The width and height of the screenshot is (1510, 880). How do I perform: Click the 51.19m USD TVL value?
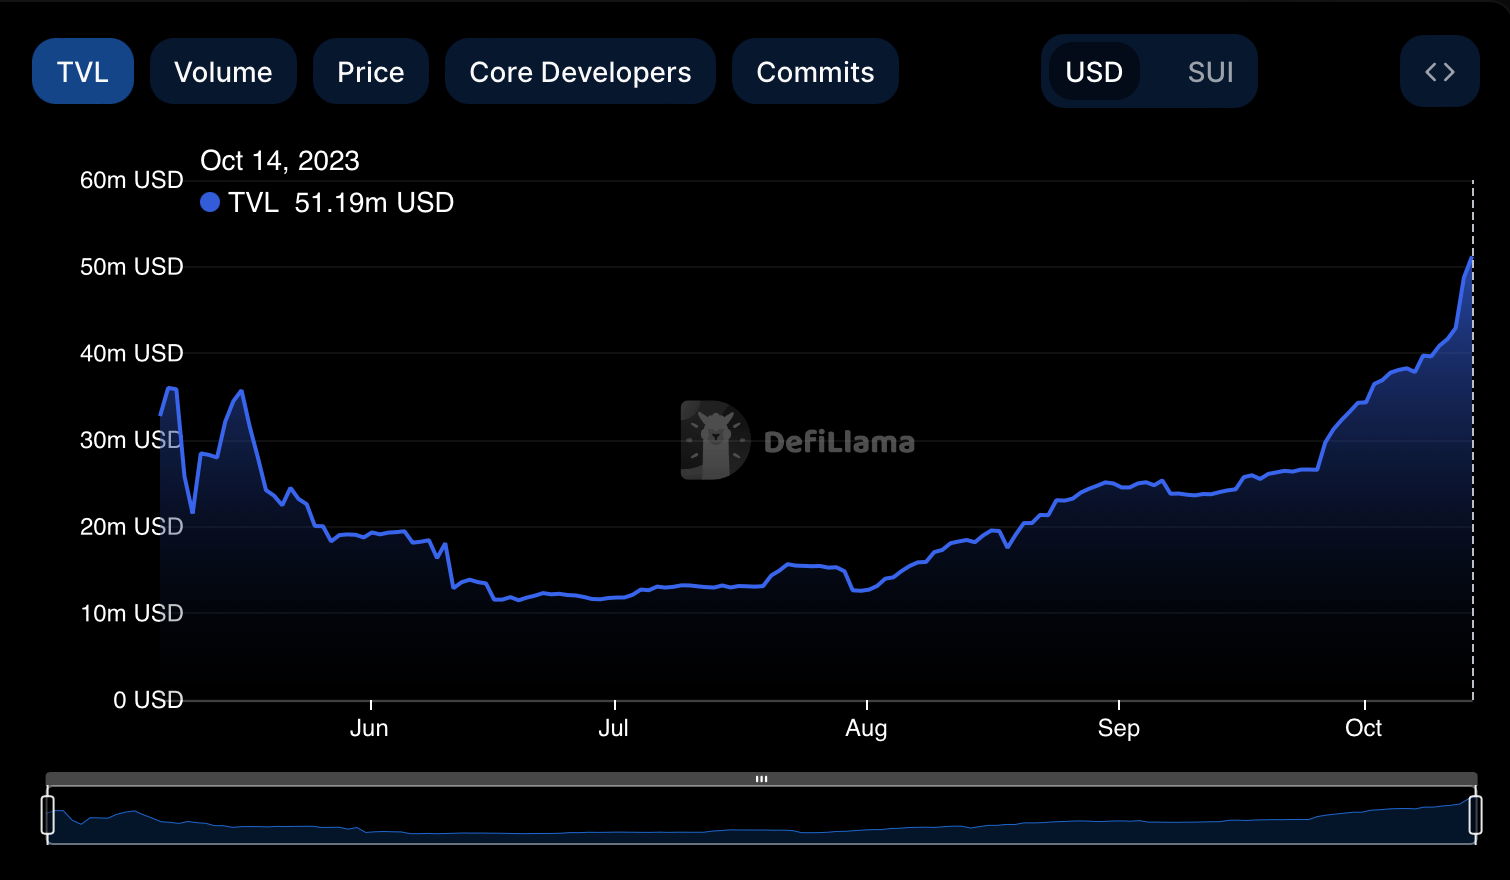pos(374,202)
